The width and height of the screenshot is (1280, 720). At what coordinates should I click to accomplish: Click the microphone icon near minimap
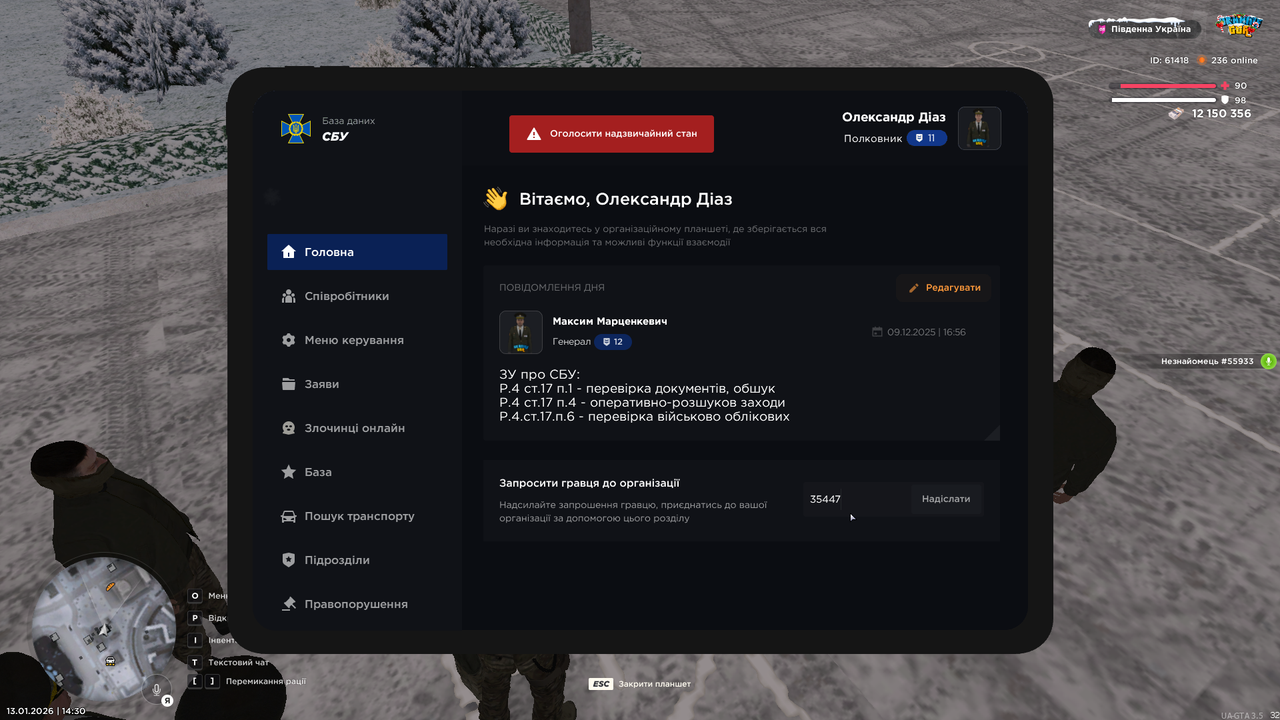(156, 688)
